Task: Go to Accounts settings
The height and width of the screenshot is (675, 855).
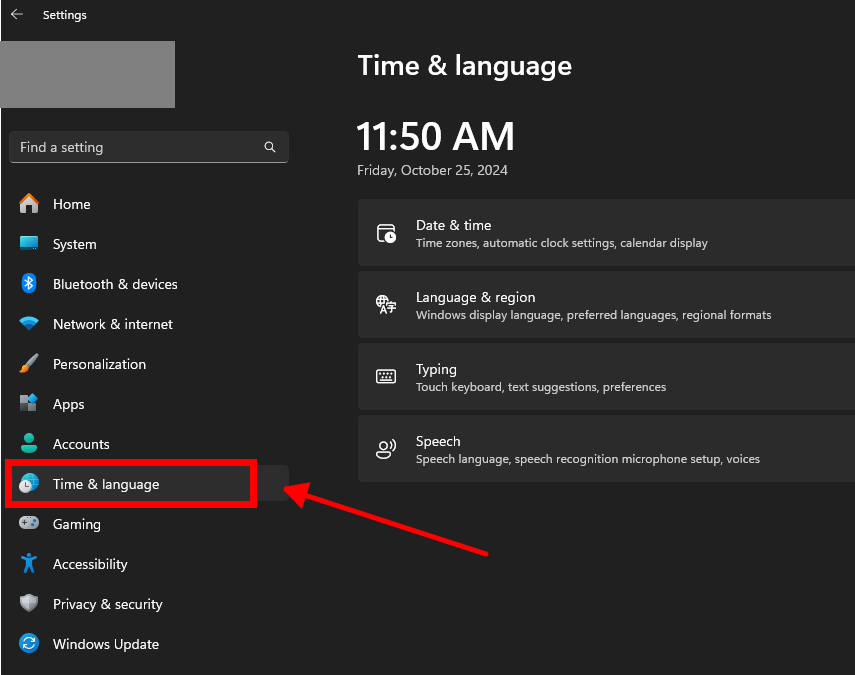Action: click(x=81, y=444)
